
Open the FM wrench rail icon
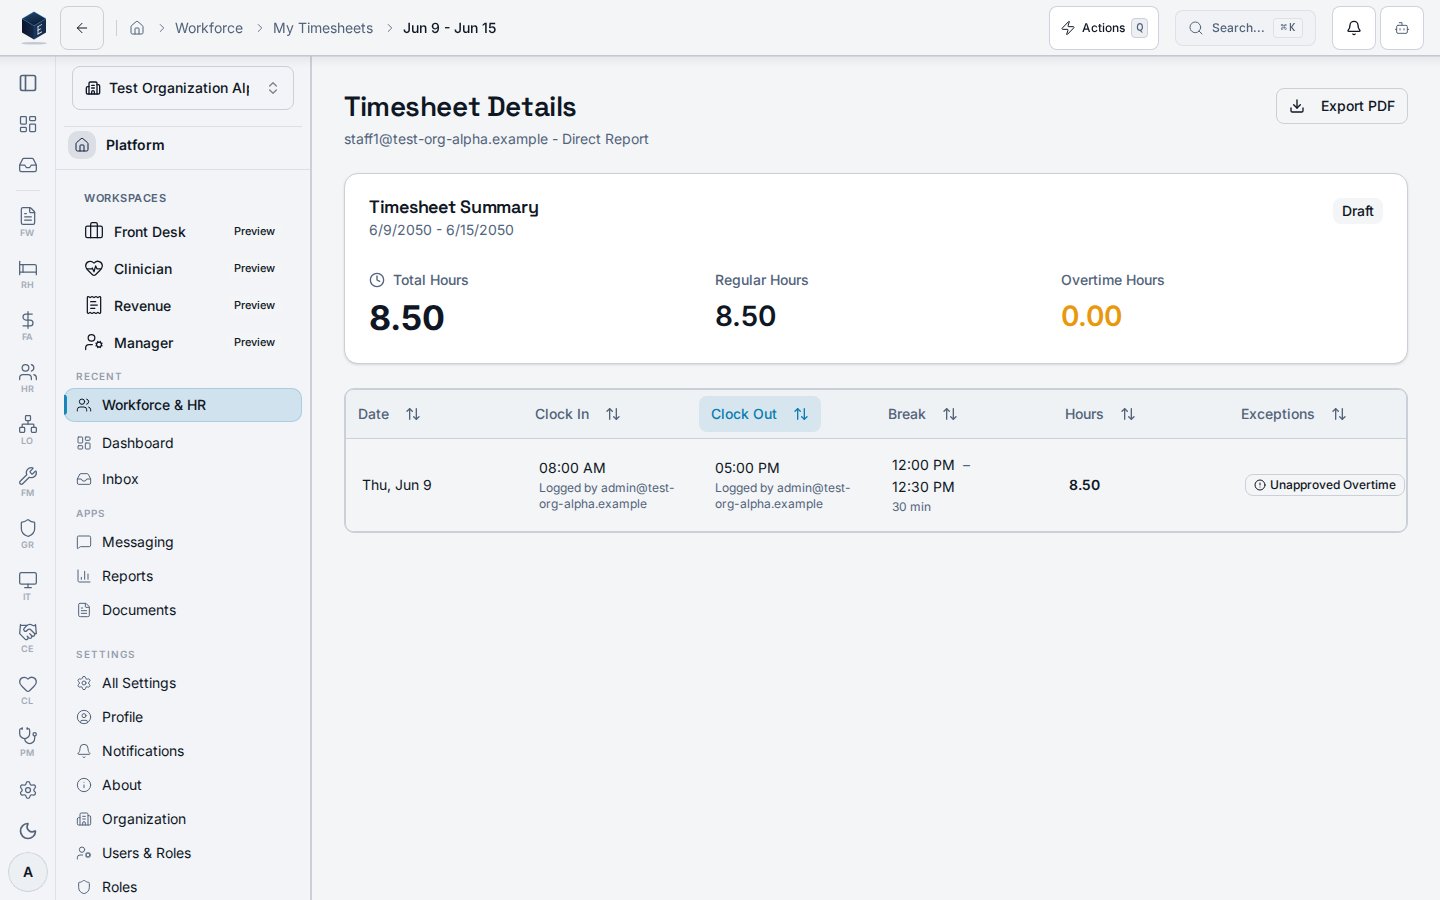point(28,480)
